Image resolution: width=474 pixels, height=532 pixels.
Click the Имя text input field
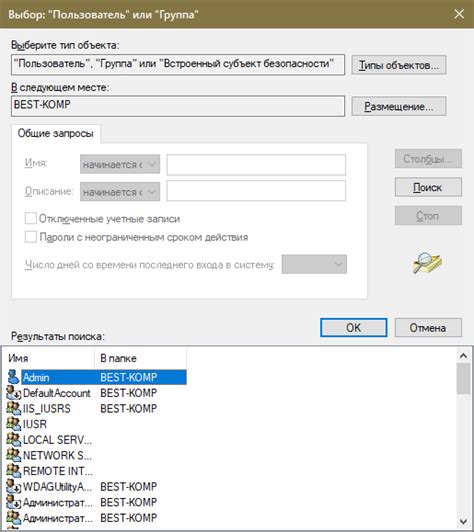click(x=256, y=165)
